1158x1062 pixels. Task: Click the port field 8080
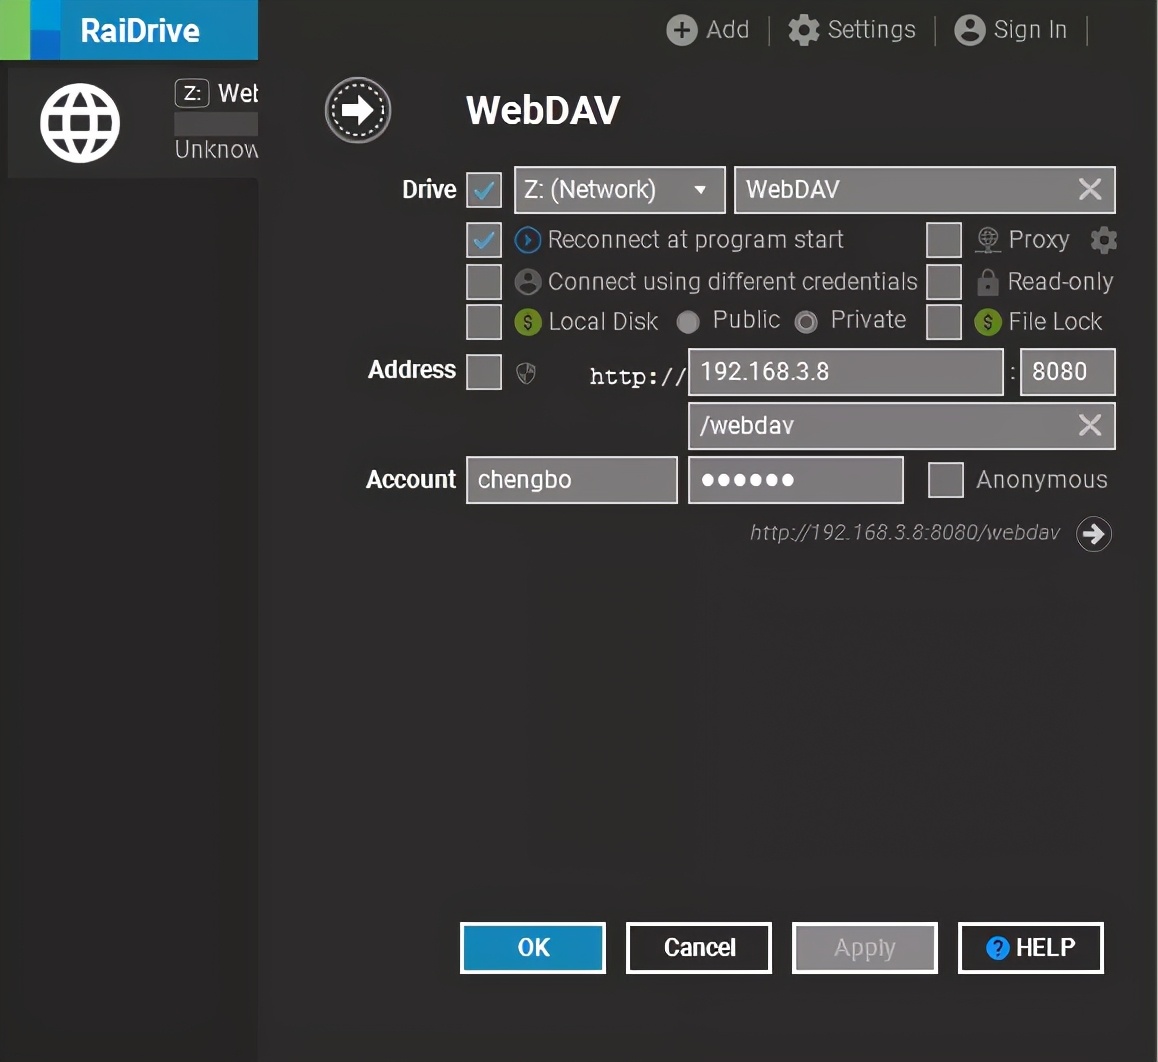(1067, 371)
